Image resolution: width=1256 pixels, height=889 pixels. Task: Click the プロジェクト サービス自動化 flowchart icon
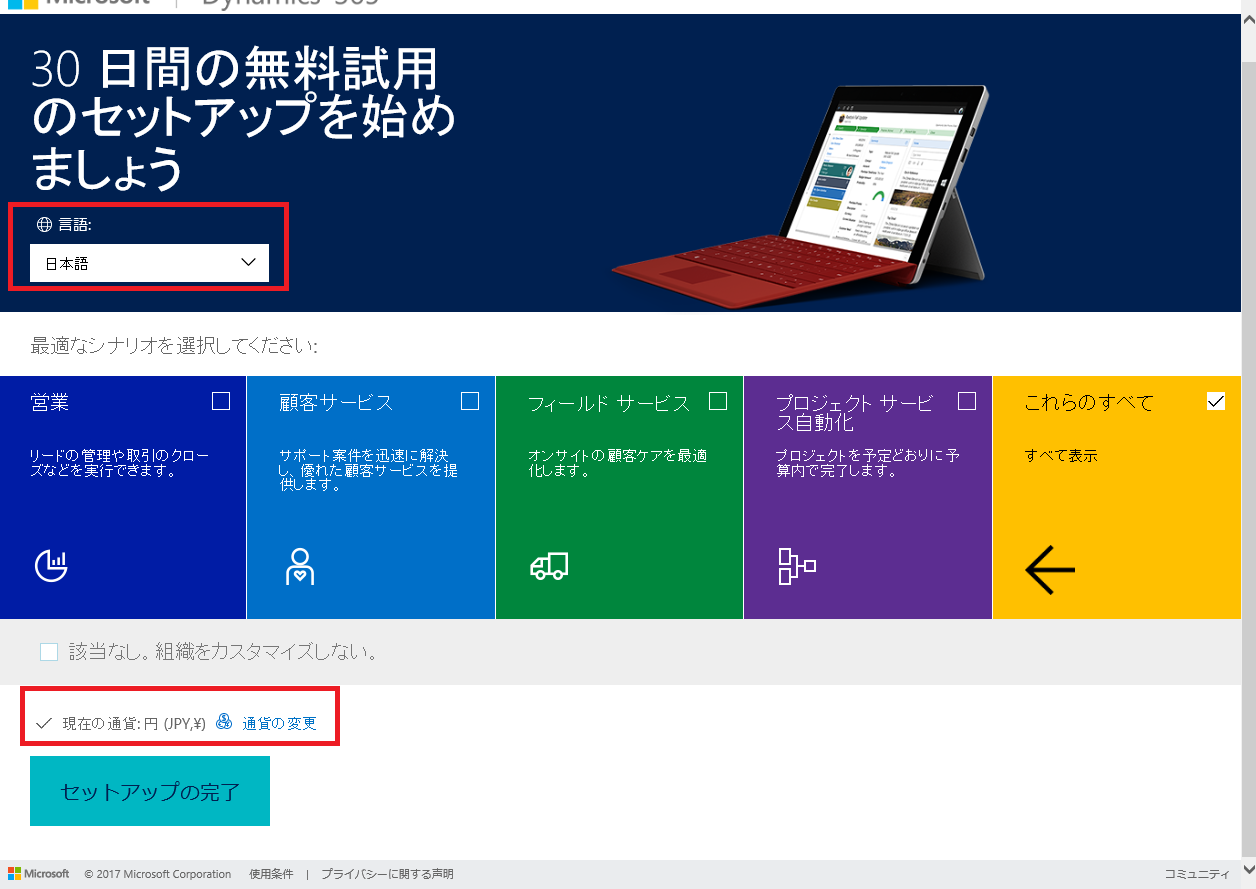point(796,566)
